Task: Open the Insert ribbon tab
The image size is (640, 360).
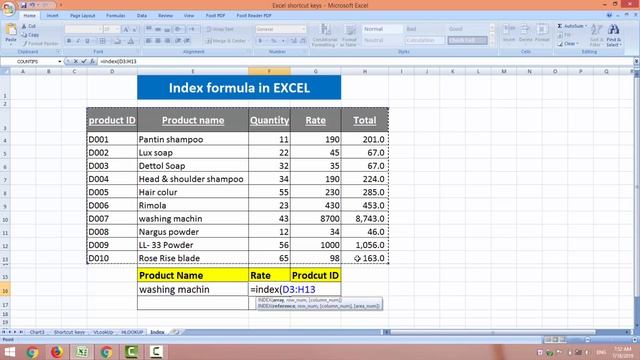Action: tap(52, 16)
